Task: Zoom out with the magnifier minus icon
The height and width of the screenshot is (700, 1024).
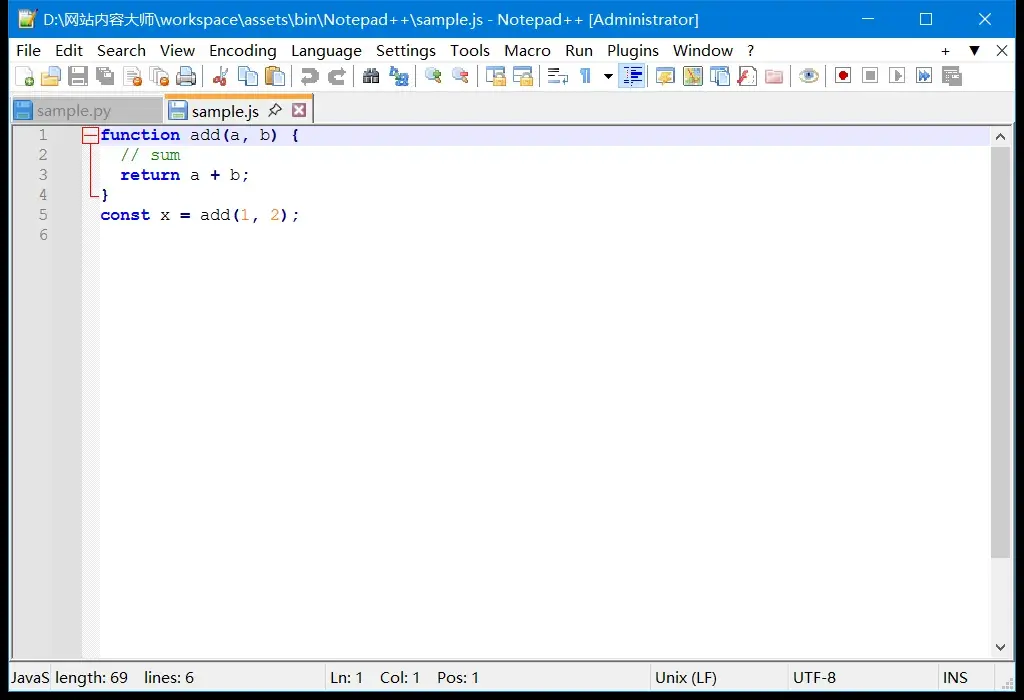Action: 460,76
